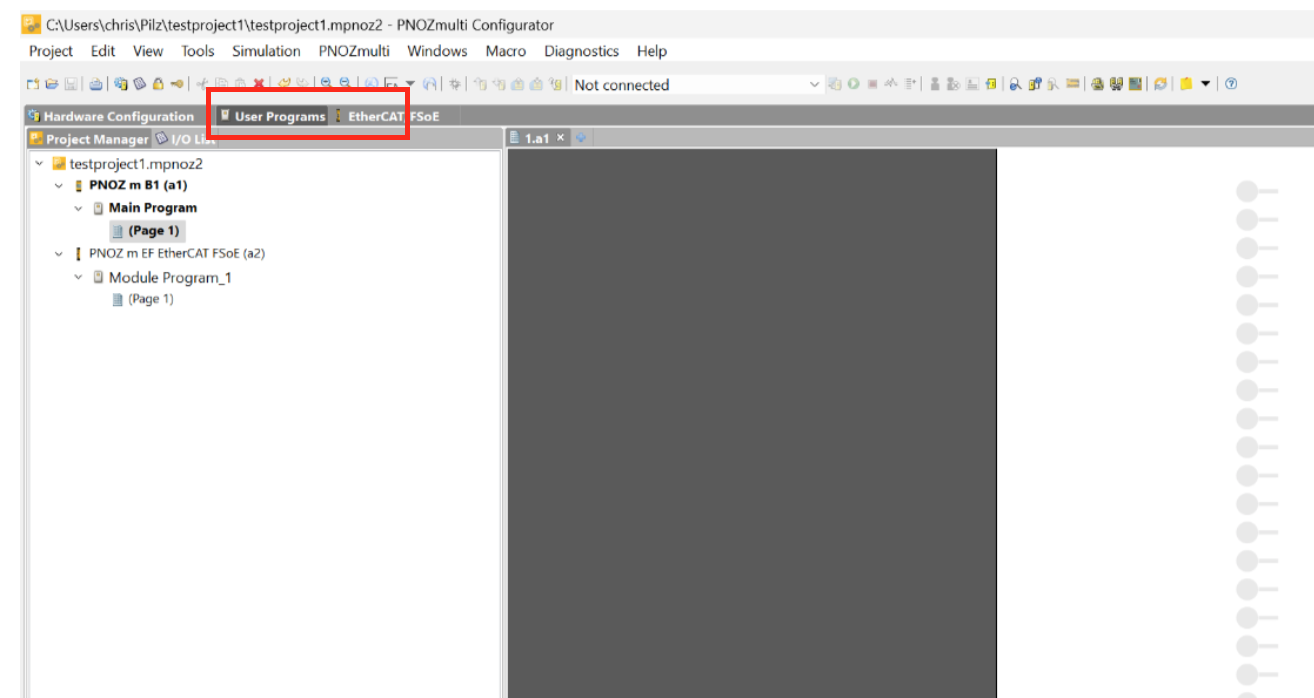Select the Project Manager tab
The image size is (1314, 698).
pyautogui.click(x=89, y=139)
